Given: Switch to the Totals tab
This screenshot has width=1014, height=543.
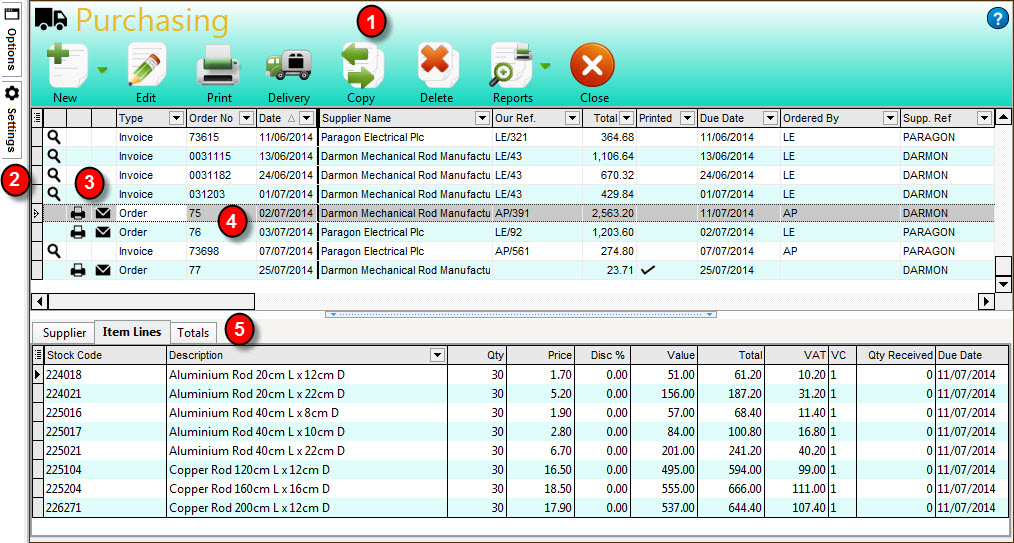Looking at the screenshot, I should point(193,332).
